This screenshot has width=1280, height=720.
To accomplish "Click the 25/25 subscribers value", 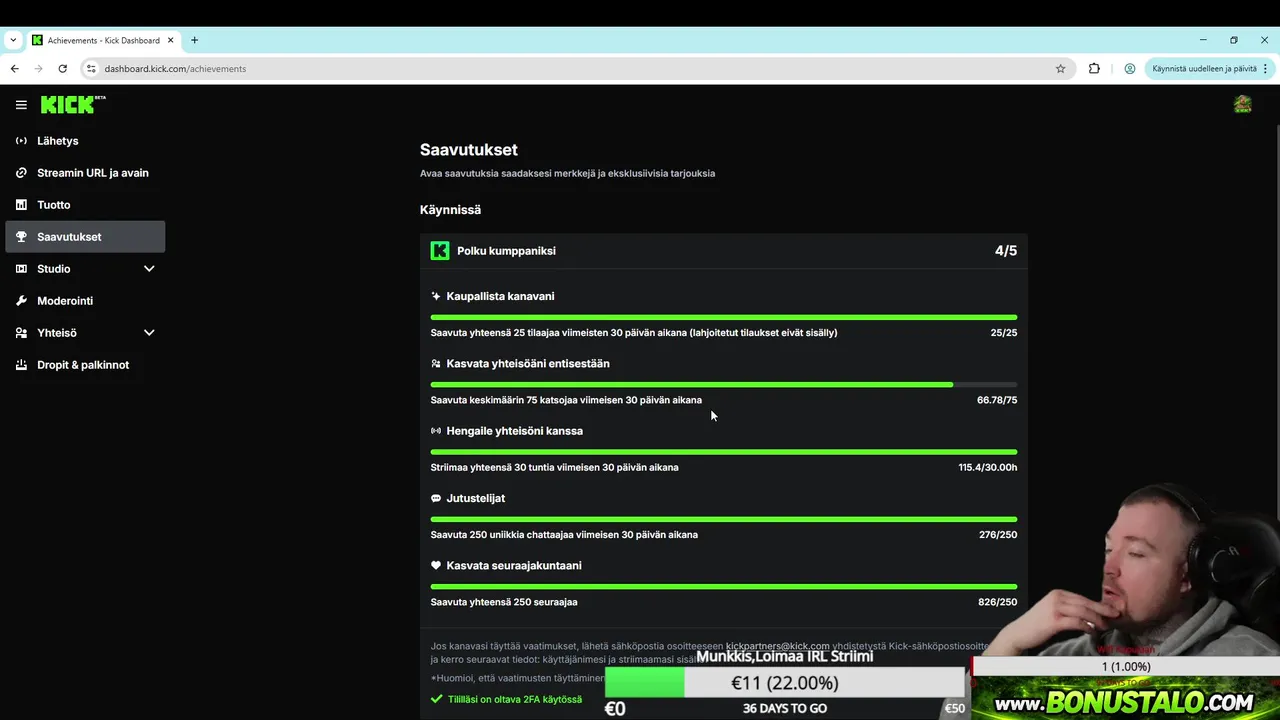I will [x=1004, y=333].
